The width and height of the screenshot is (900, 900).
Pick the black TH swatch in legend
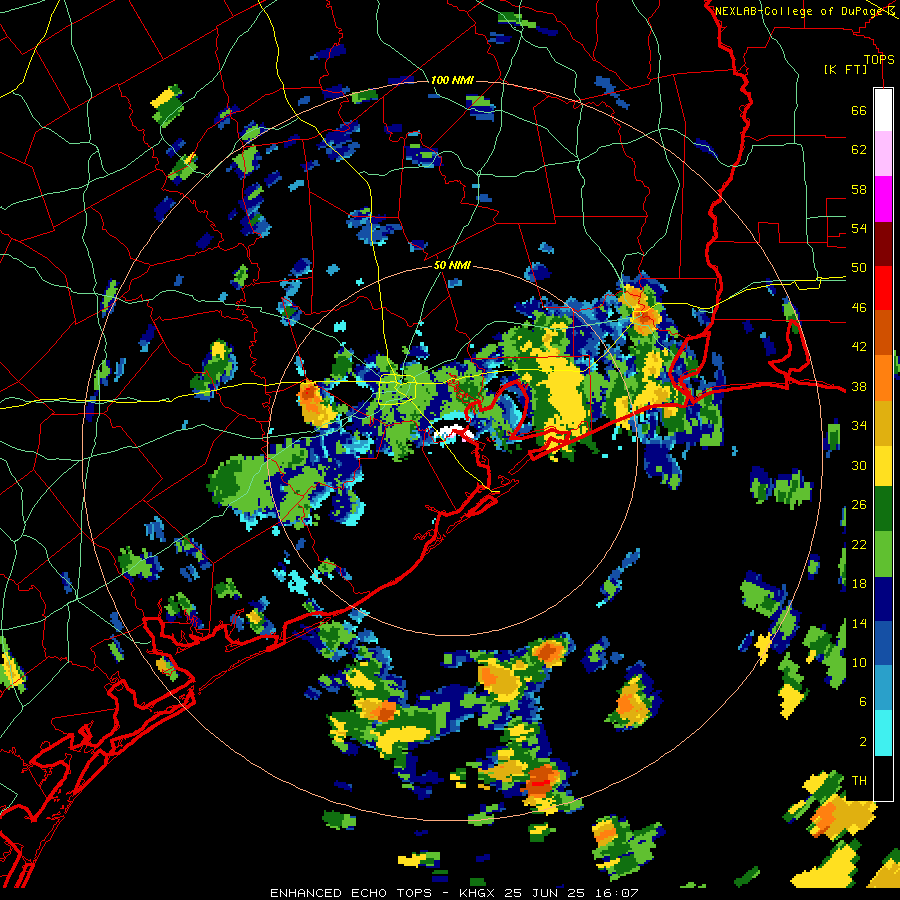coord(883,777)
